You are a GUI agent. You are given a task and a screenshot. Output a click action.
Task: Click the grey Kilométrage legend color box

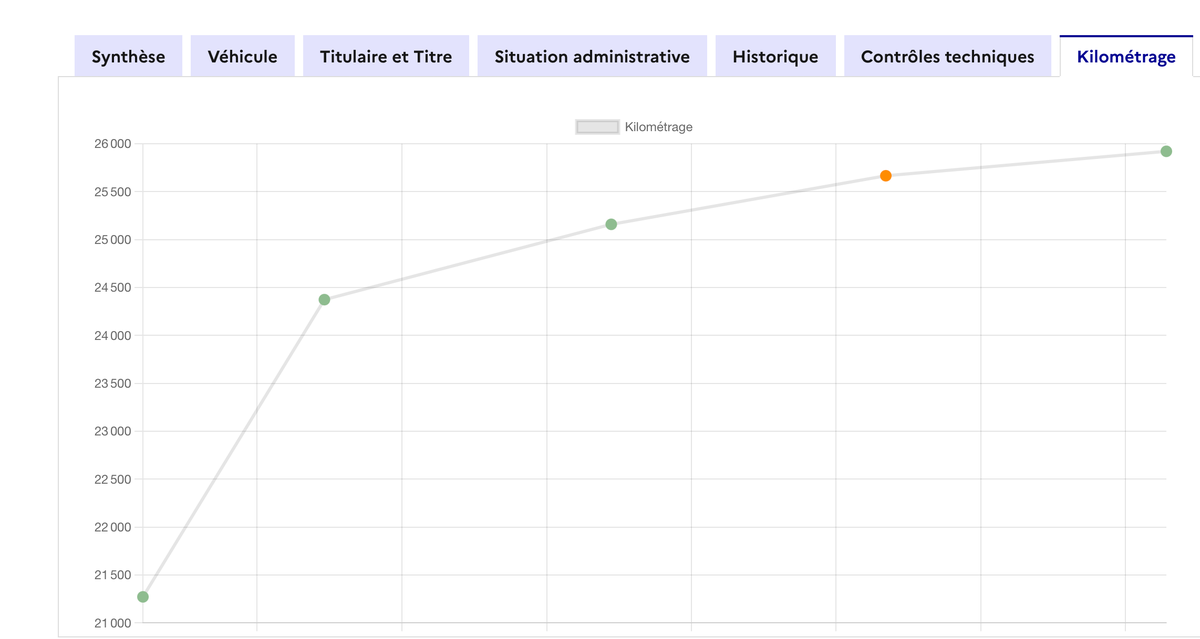[x=597, y=127]
